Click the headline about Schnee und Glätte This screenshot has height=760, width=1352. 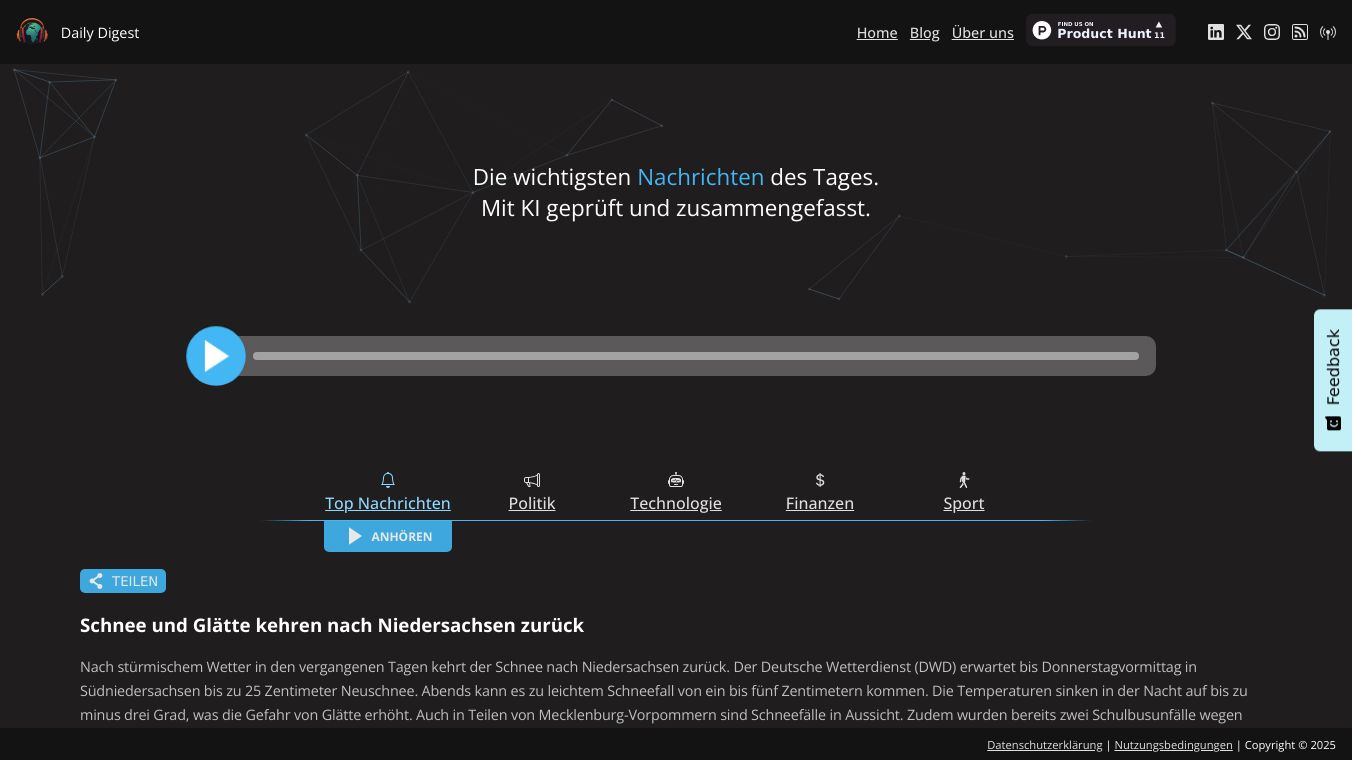click(x=332, y=625)
